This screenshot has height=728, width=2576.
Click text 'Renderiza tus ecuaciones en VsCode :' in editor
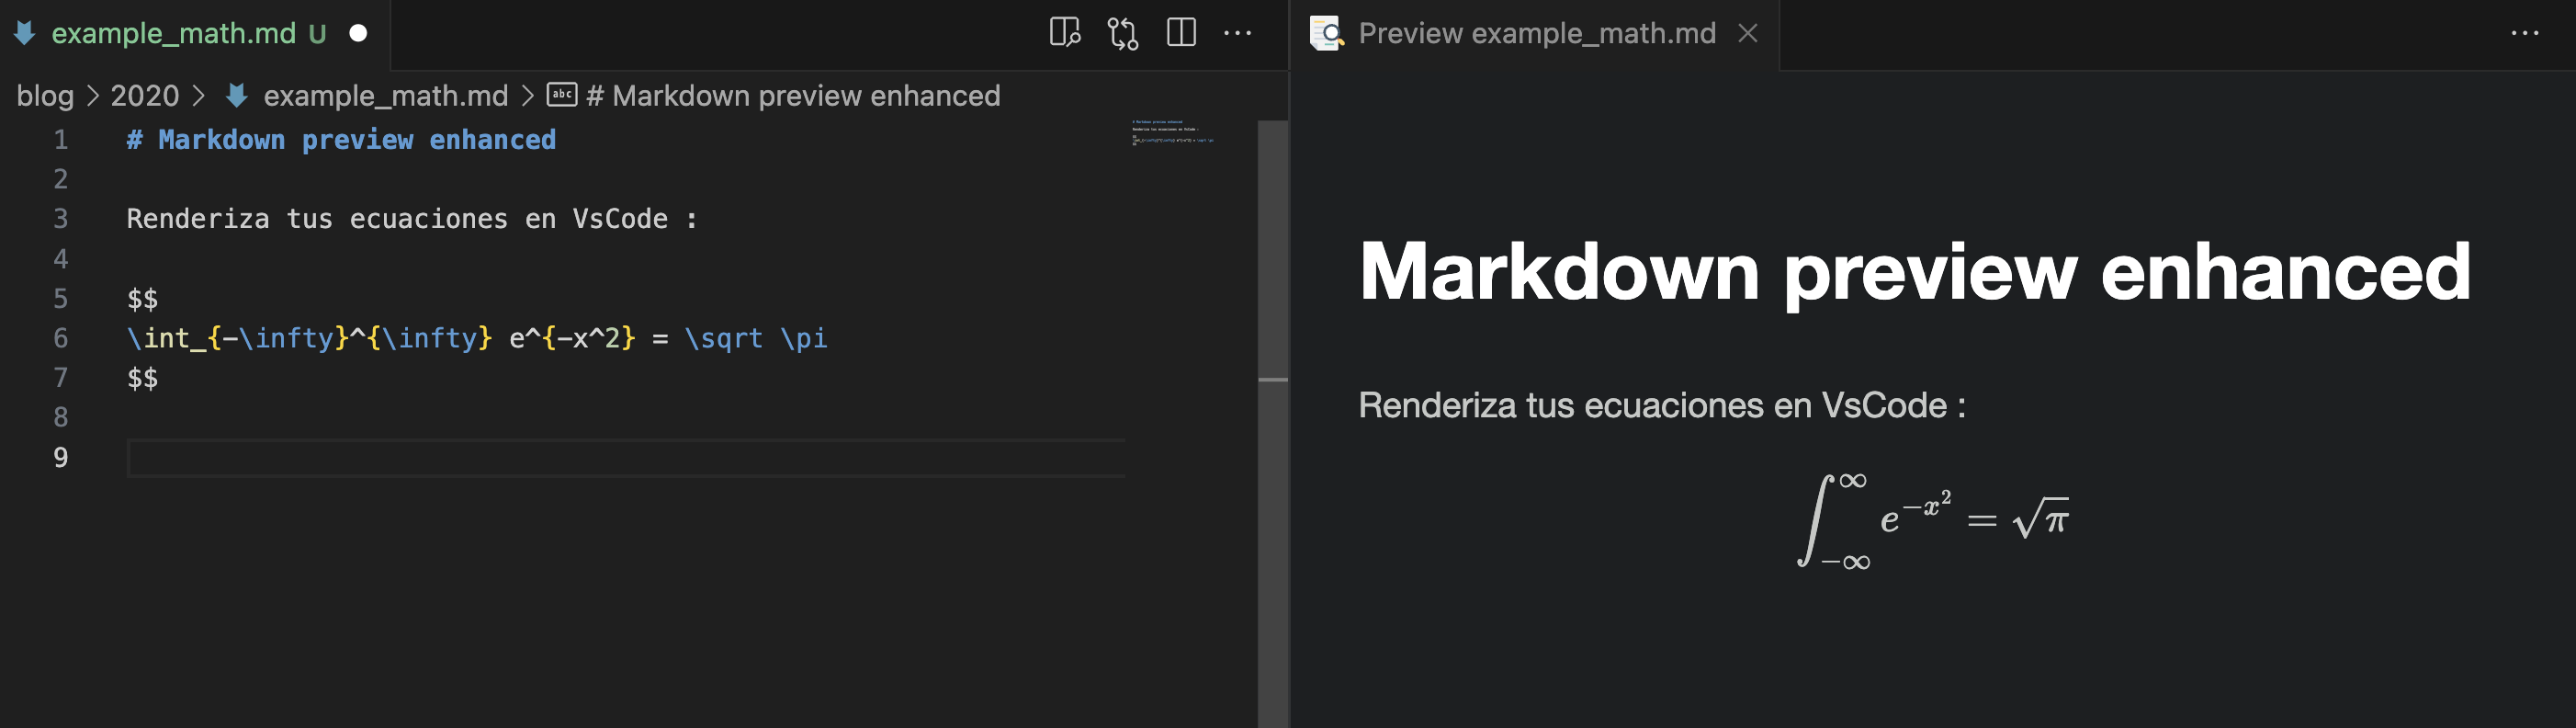tap(412, 219)
